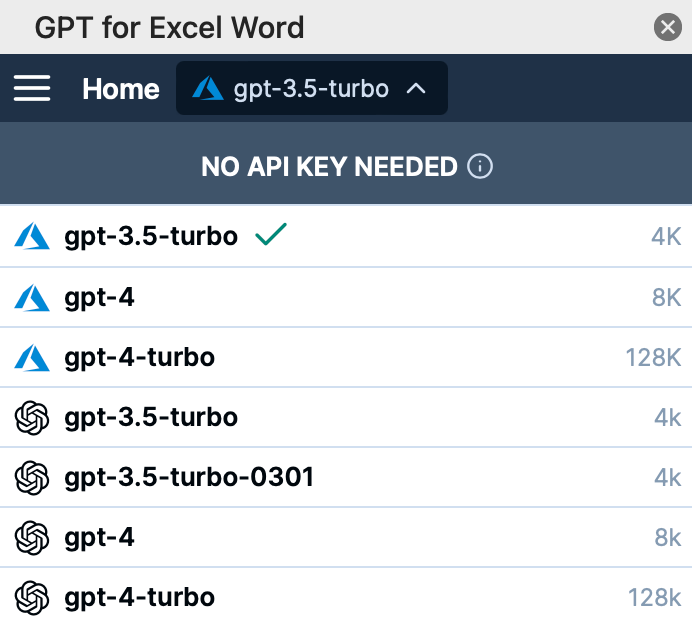Open the hamburger menu

(x=32, y=88)
